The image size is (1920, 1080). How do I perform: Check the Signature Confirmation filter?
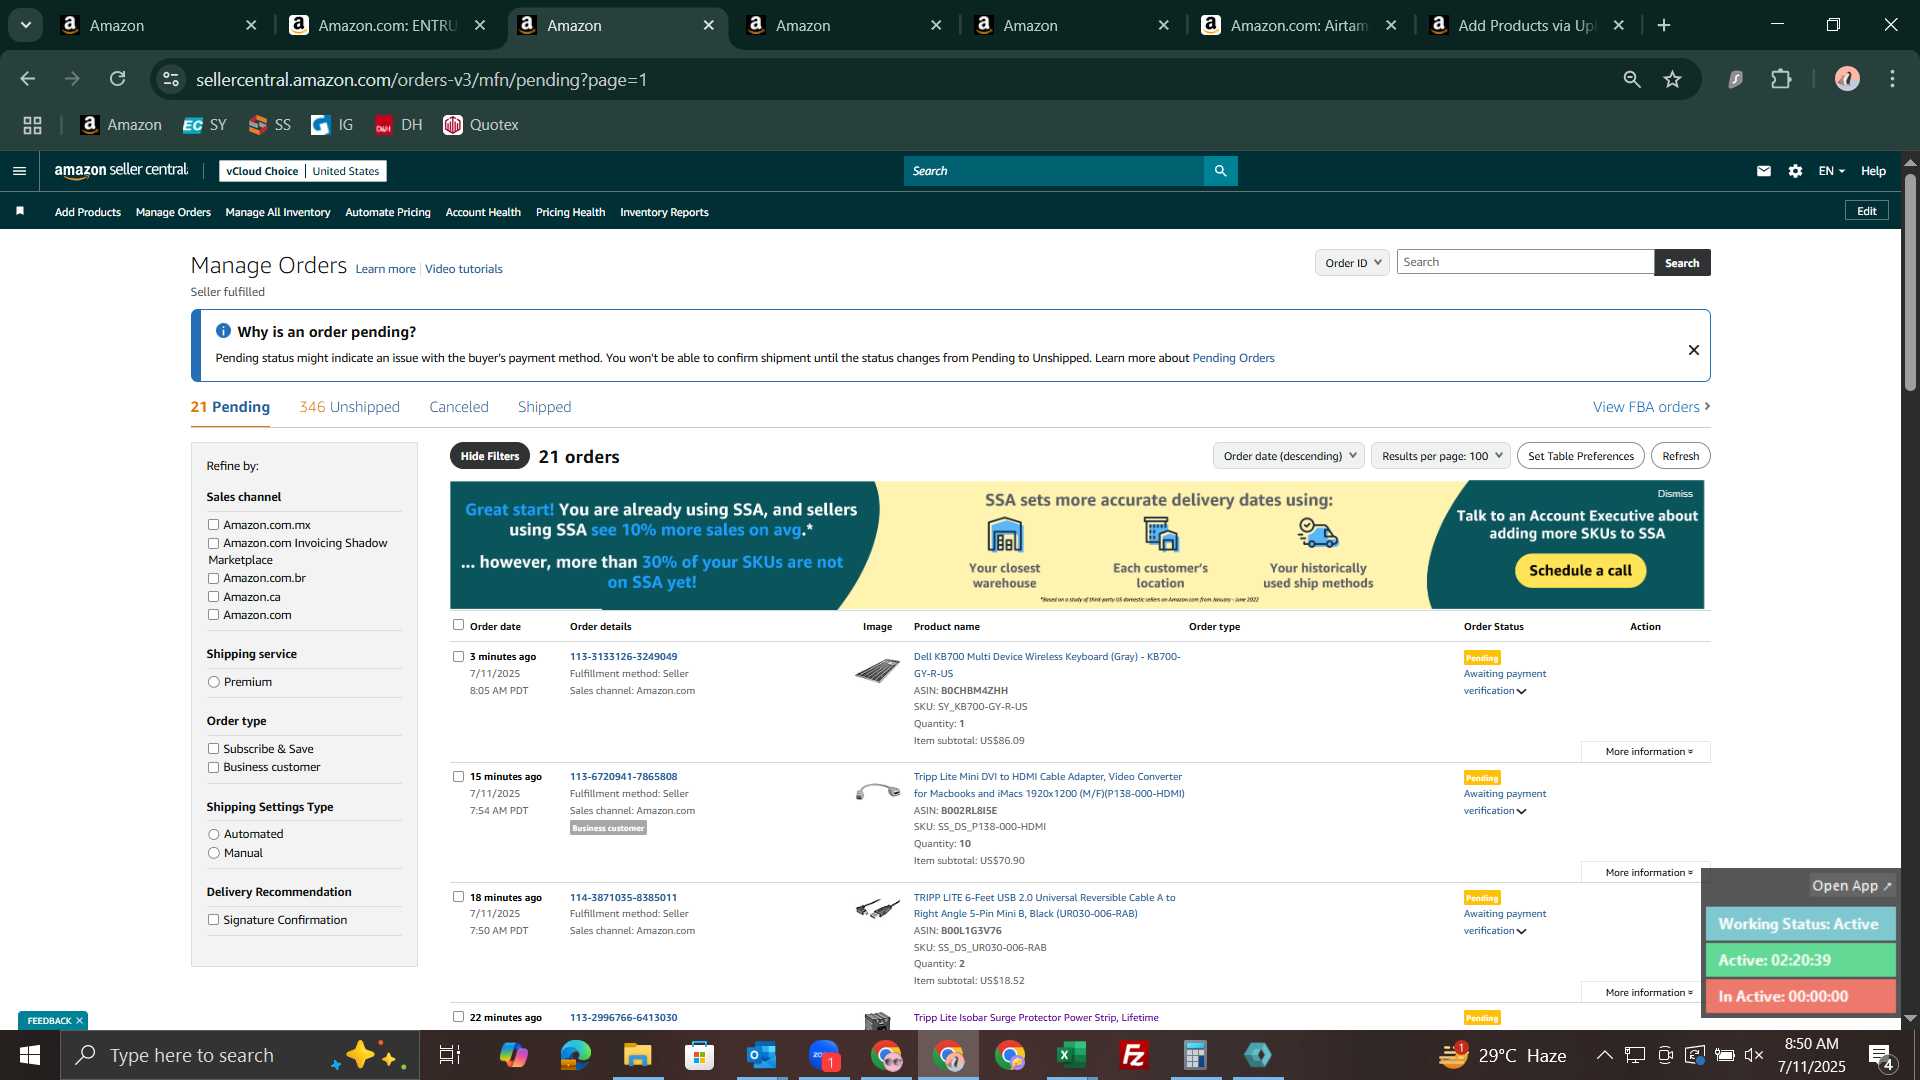[213, 920]
